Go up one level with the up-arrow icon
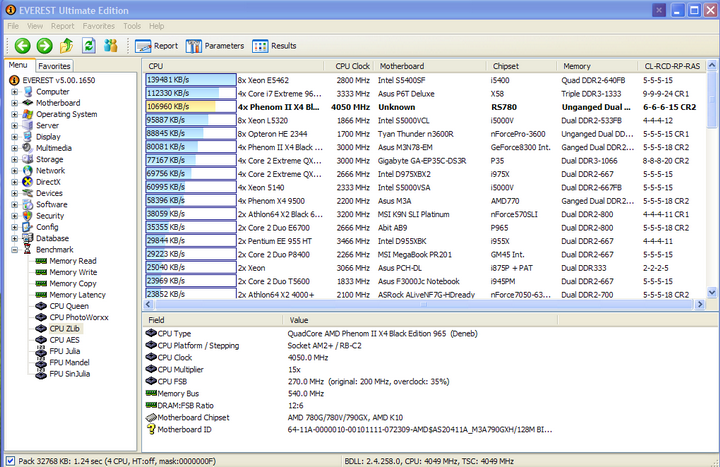 click(x=67, y=45)
